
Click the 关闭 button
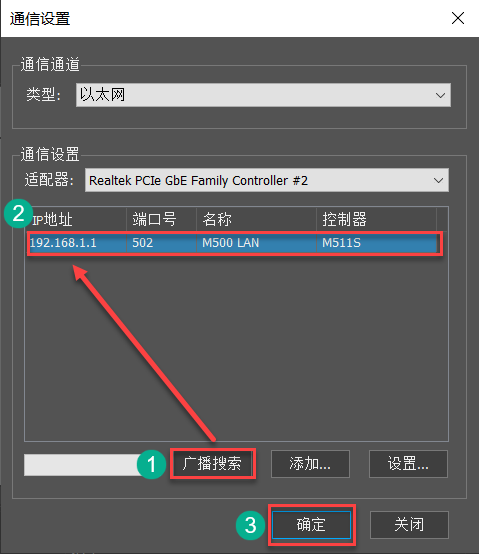tap(409, 525)
